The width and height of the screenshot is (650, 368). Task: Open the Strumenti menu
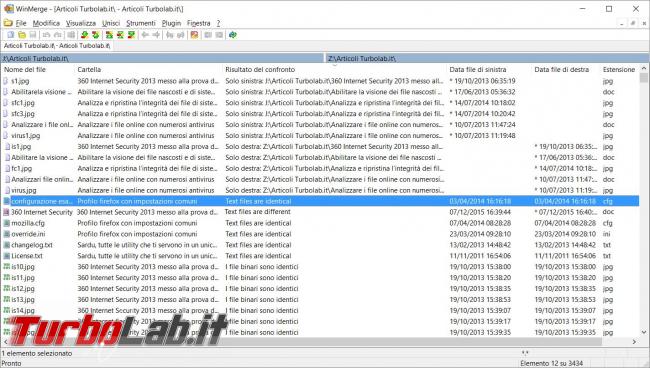(141, 23)
